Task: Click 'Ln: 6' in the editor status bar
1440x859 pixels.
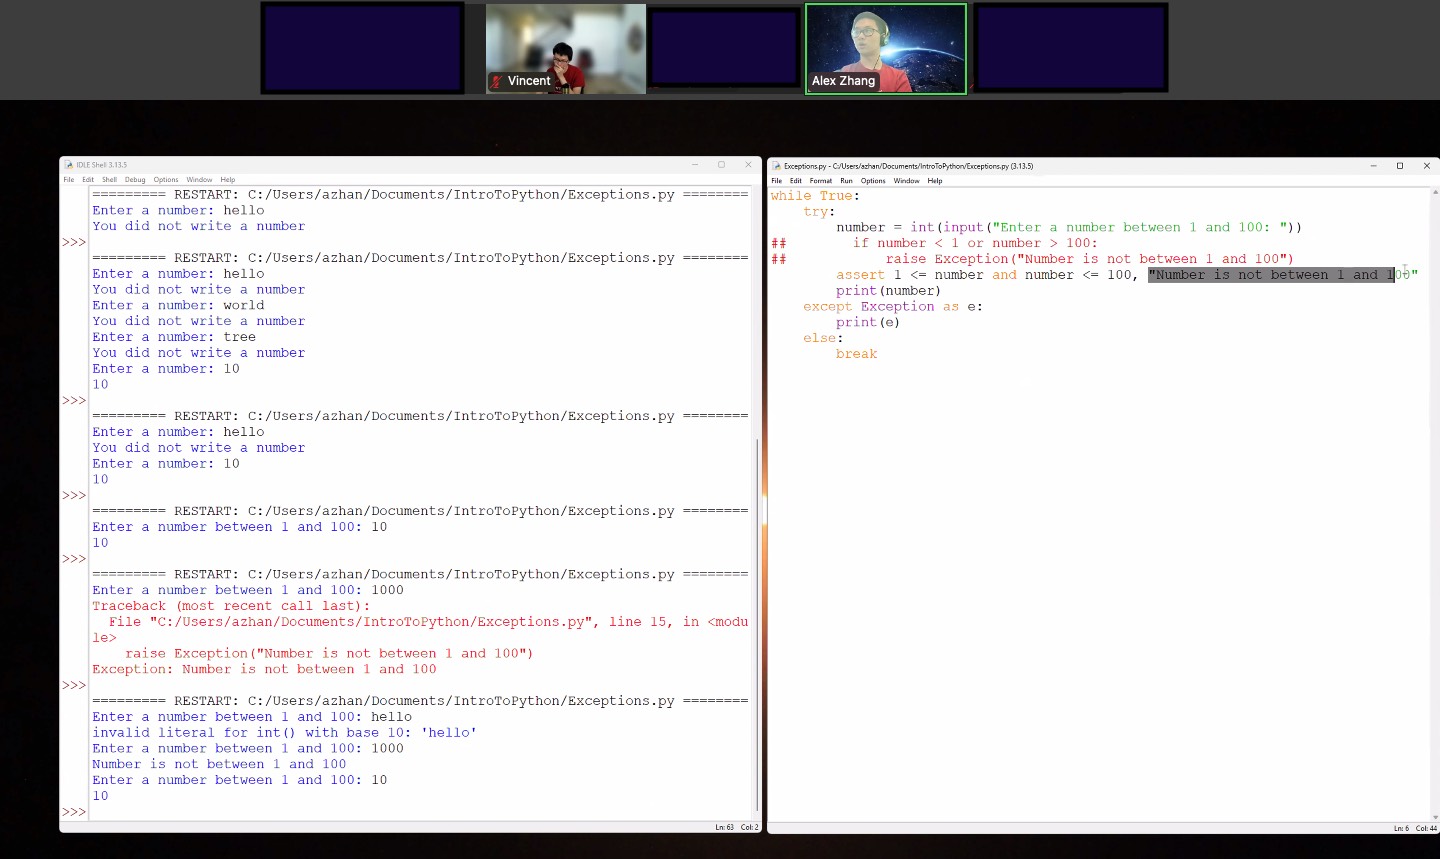Action: tap(1402, 829)
